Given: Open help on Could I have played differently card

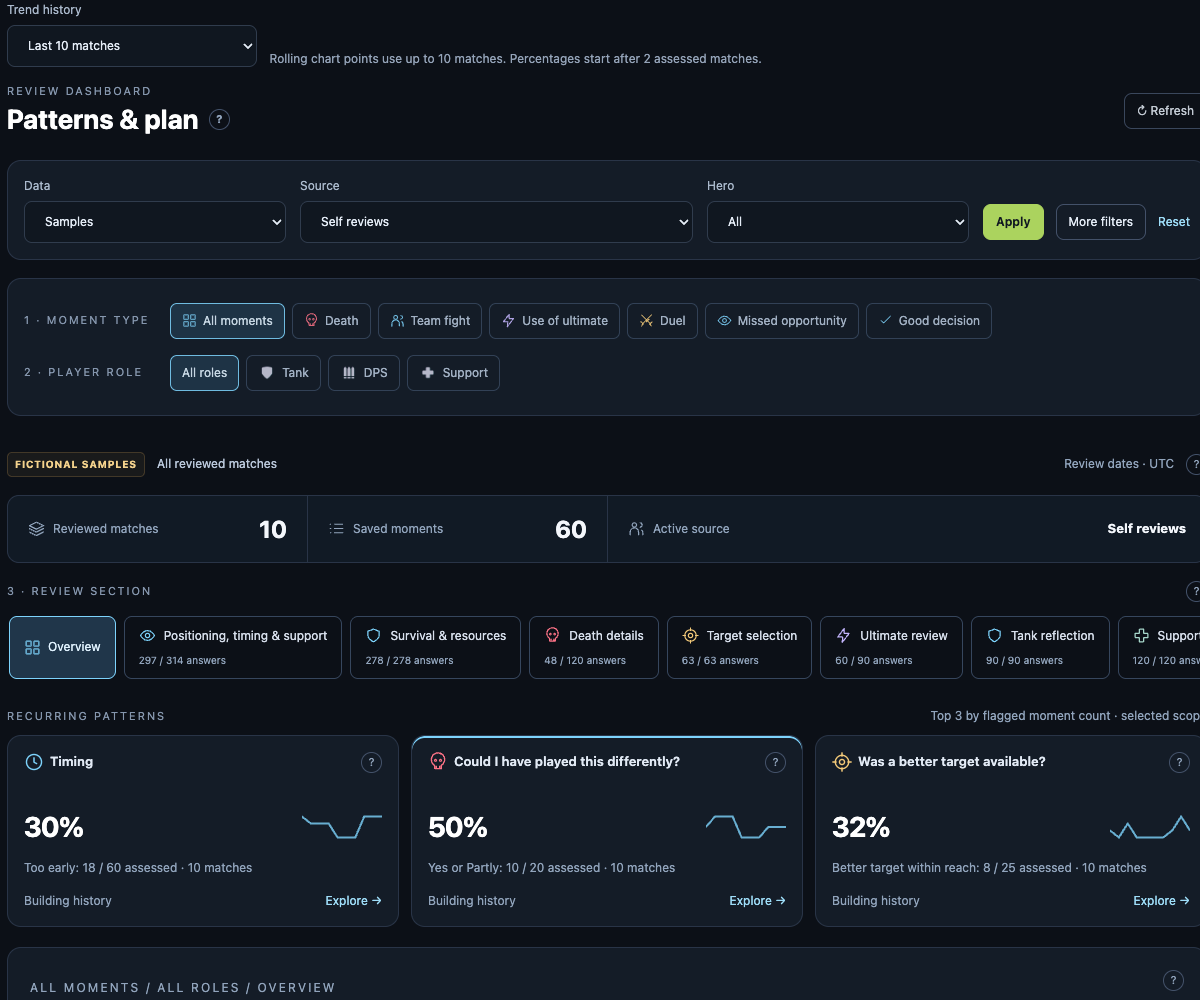Looking at the screenshot, I should 775,763.
